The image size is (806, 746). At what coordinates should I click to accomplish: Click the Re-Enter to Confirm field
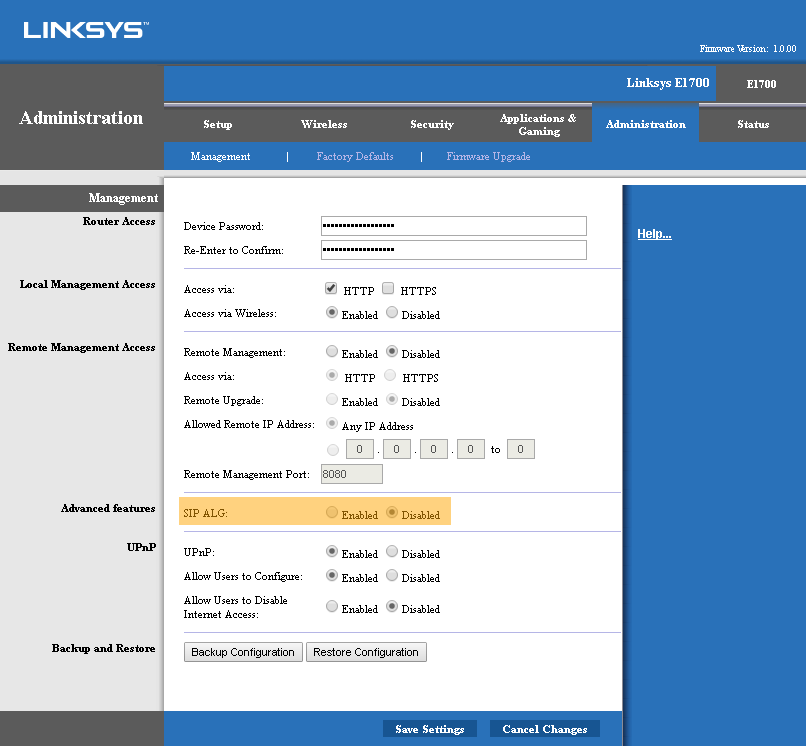point(454,250)
